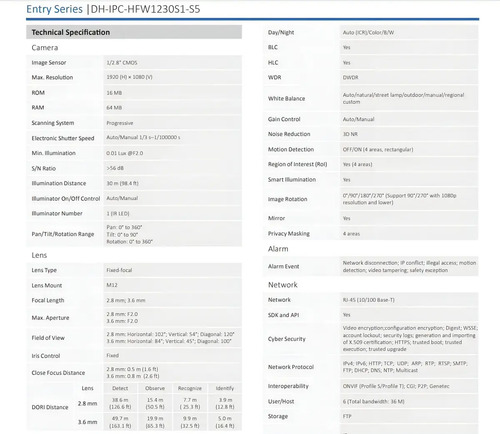Select the '0.01 Lux @F2.0' value
Image resolution: width=500 pixels, height=434 pixels.
[x=125, y=153]
